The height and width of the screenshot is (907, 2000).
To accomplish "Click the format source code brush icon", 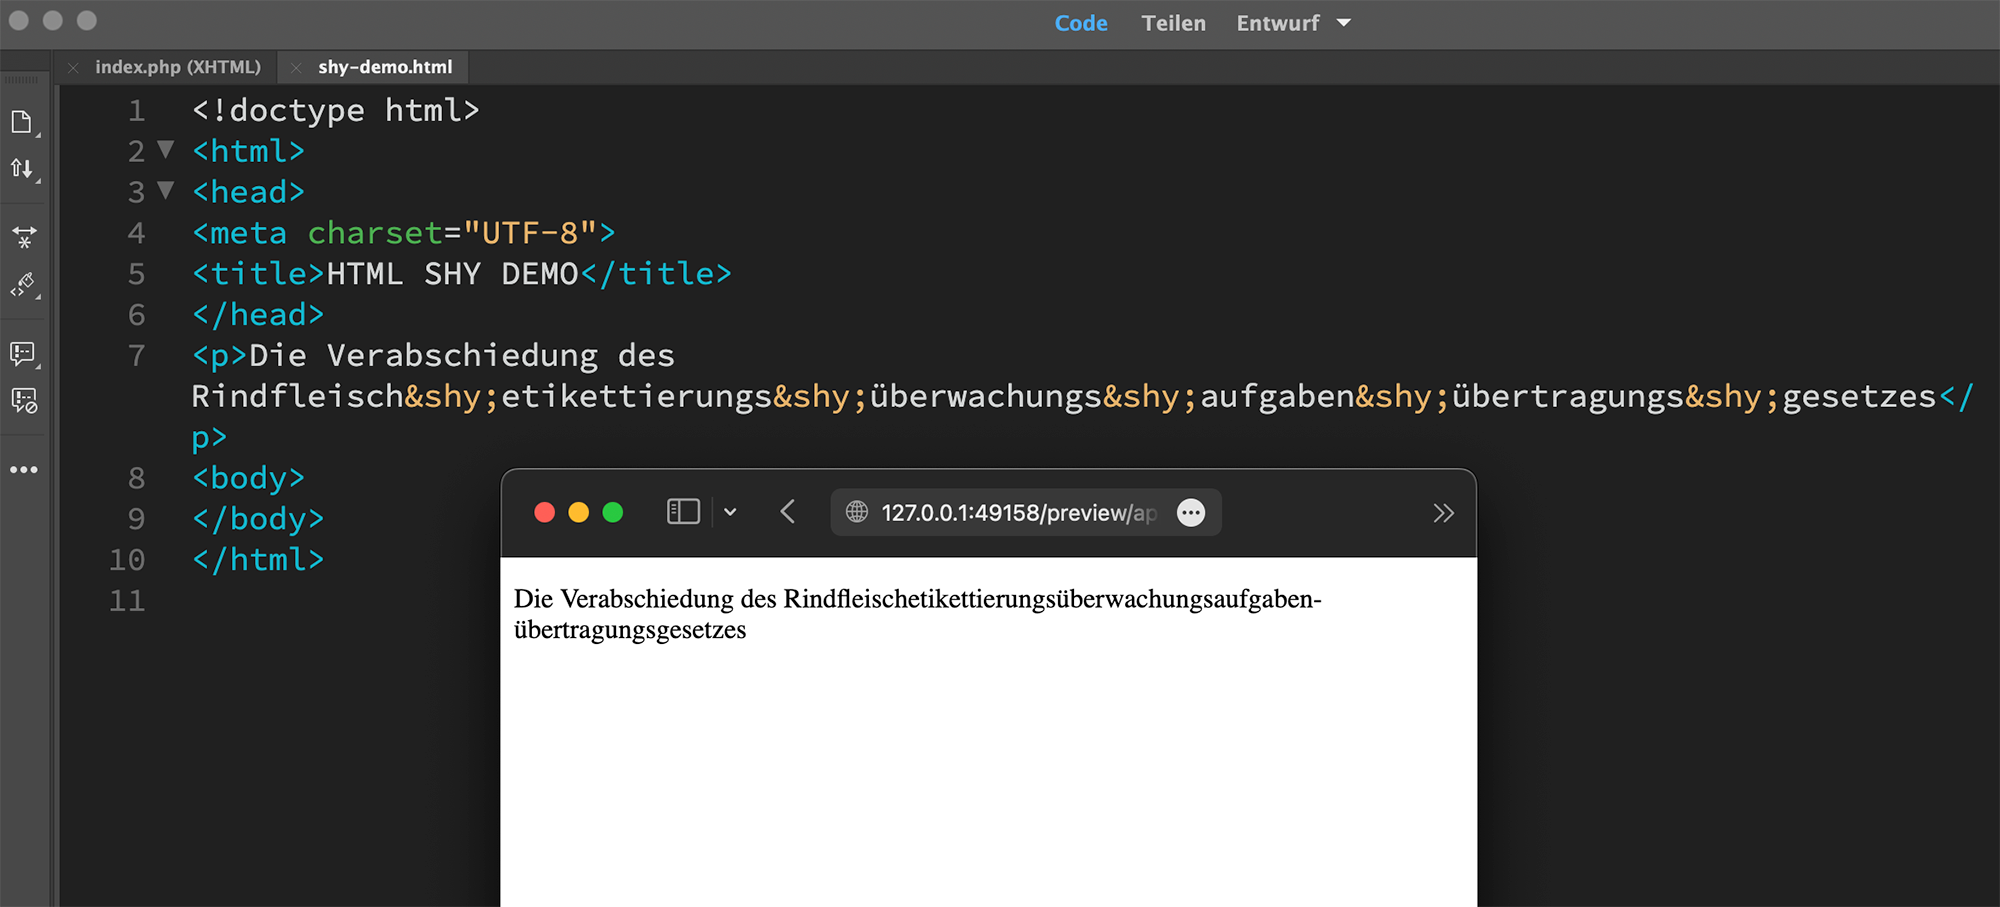I will [24, 285].
